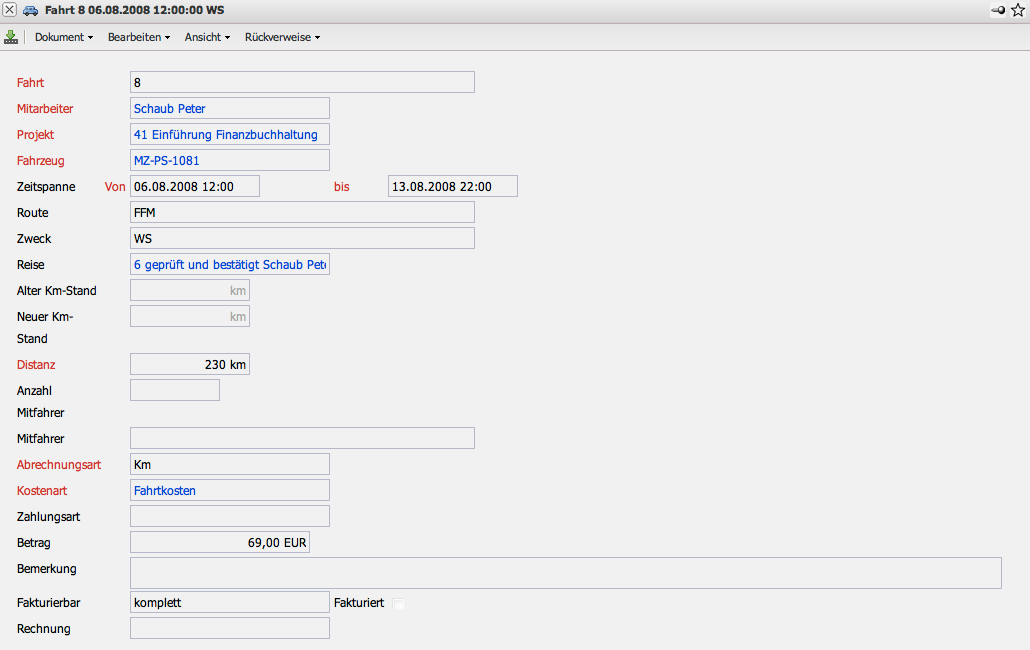The height and width of the screenshot is (650, 1030).
Task: Click the Route field containing FFM
Action: tap(302, 212)
